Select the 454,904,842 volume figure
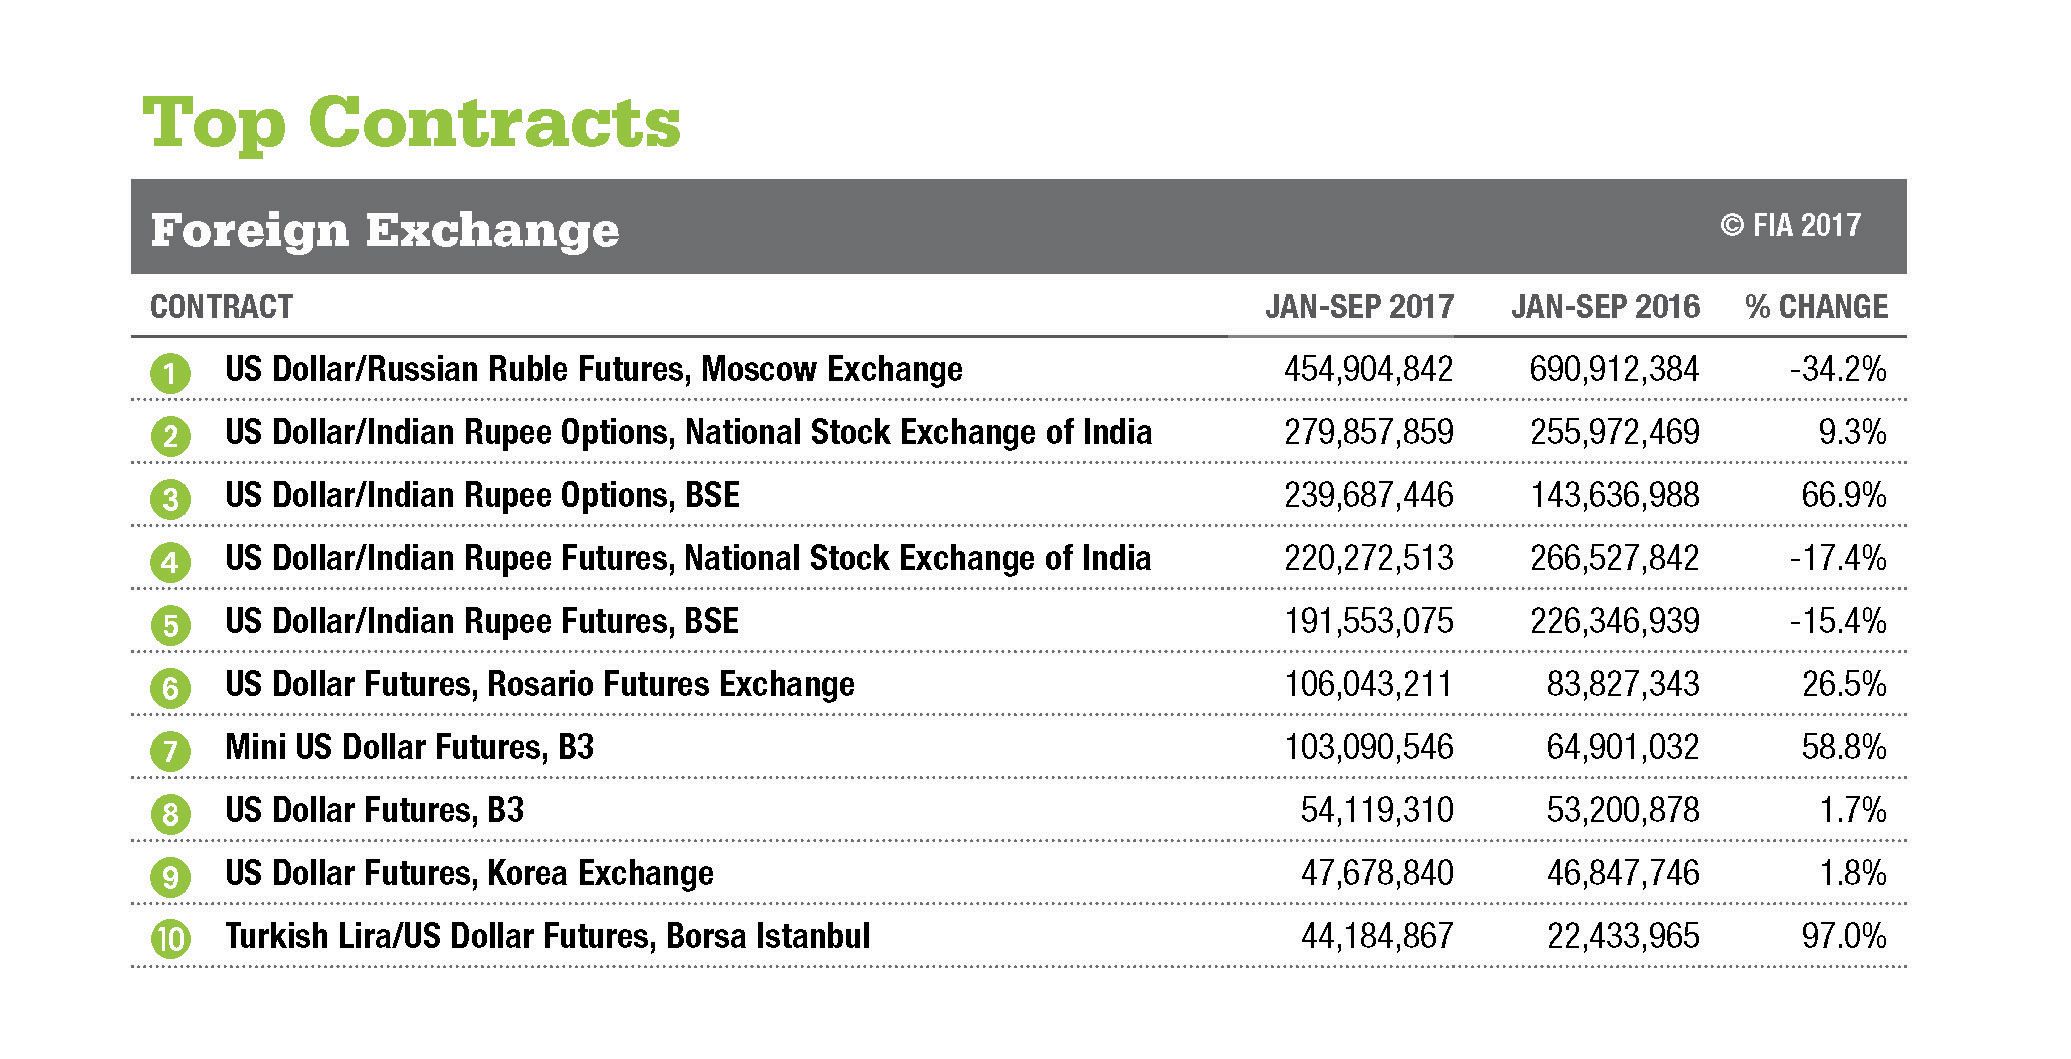The height and width of the screenshot is (1059, 2071). click(1368, 369)
